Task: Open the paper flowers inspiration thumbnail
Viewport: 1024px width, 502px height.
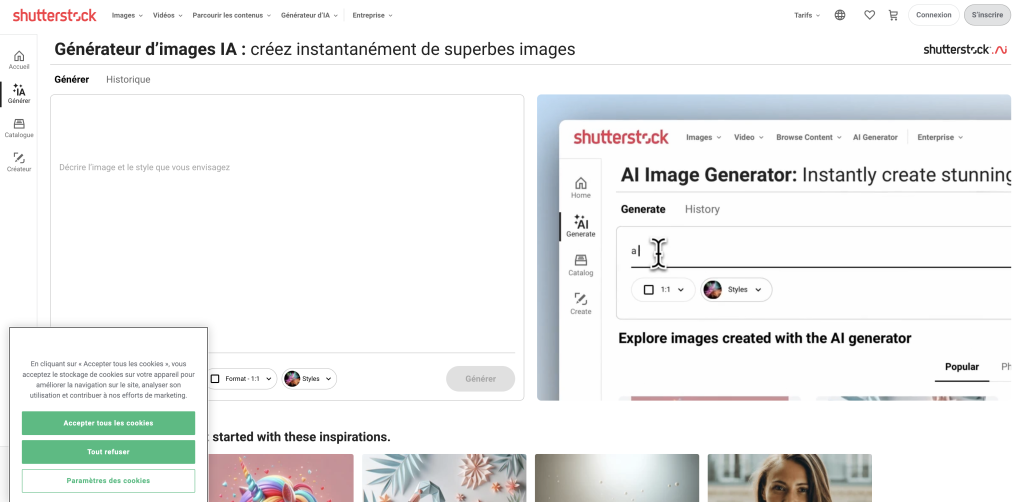Action: click(x=444, y=478)
